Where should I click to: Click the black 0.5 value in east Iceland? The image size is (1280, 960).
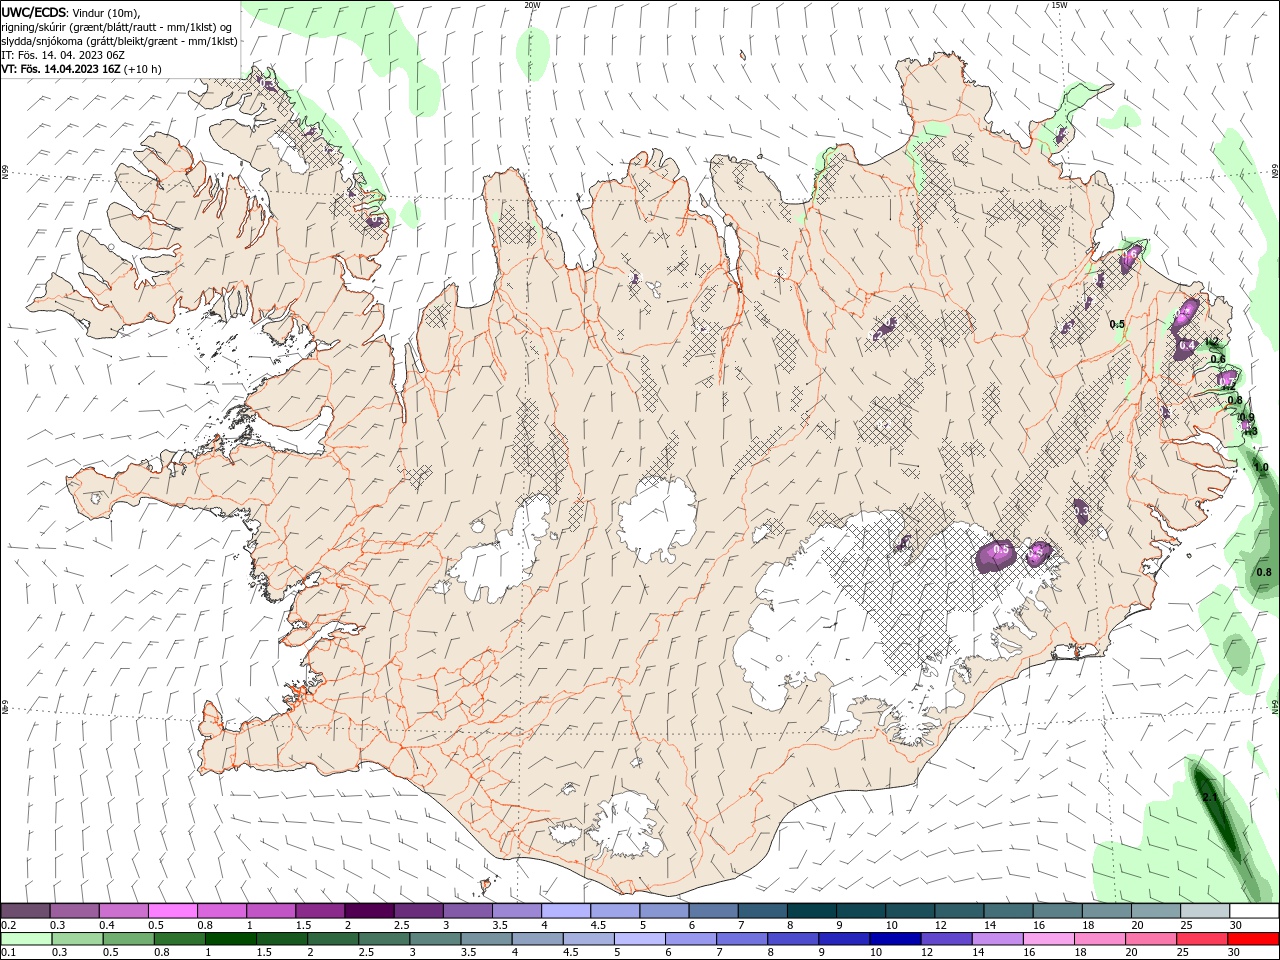point(1117,324)
